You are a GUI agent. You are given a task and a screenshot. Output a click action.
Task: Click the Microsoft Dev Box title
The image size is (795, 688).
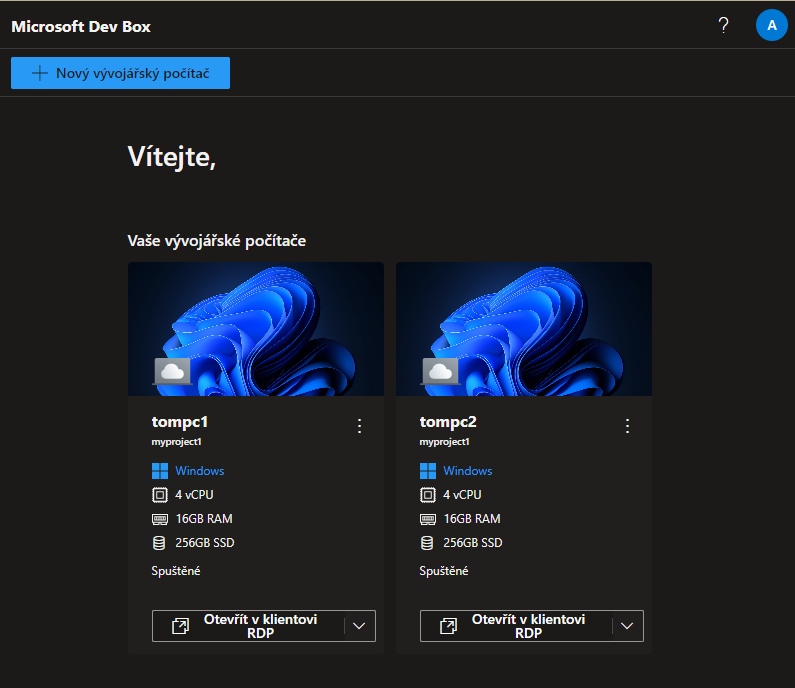(x=81, y=26)
